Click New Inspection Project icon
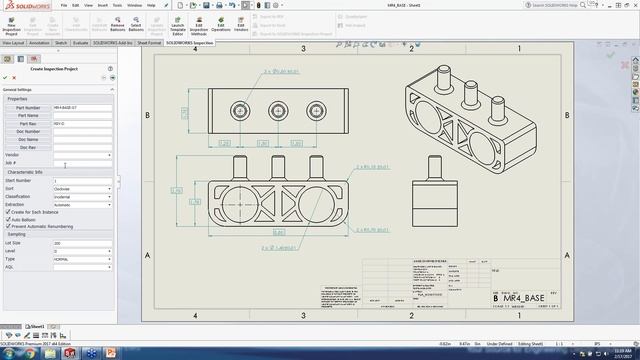640x360 pixels. (11, 26)
